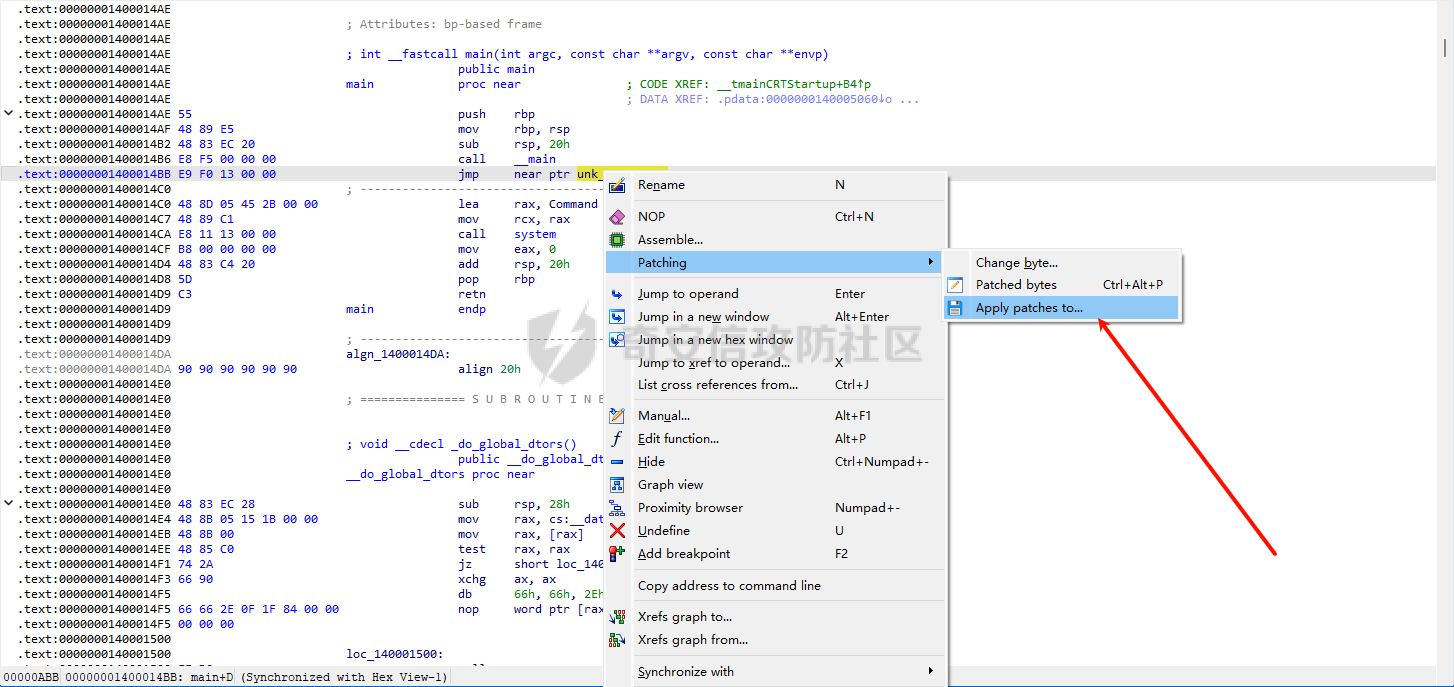Click the Apply patches save icon
Screen dimensions: 1454x687
[x=955, y=309]
